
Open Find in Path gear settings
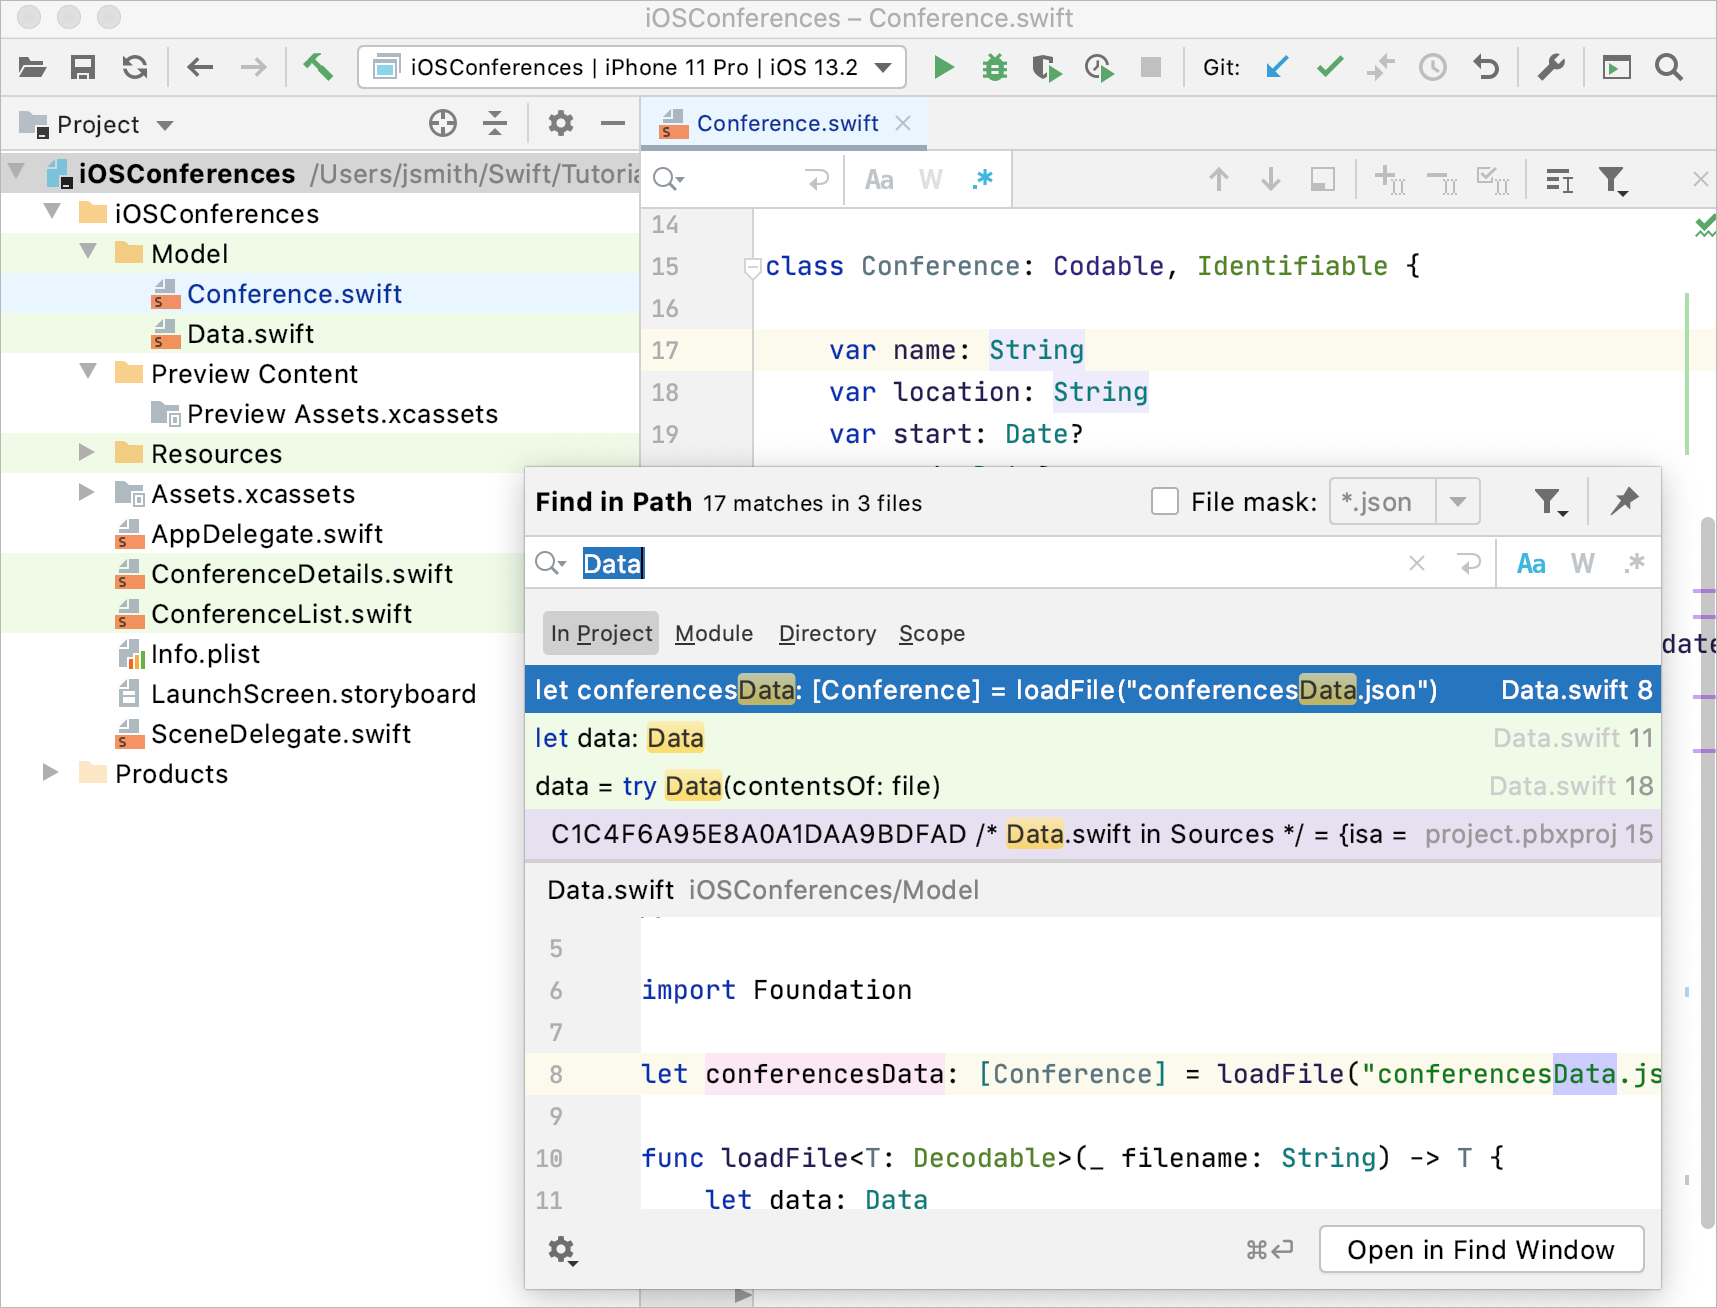click(562, 1250)
